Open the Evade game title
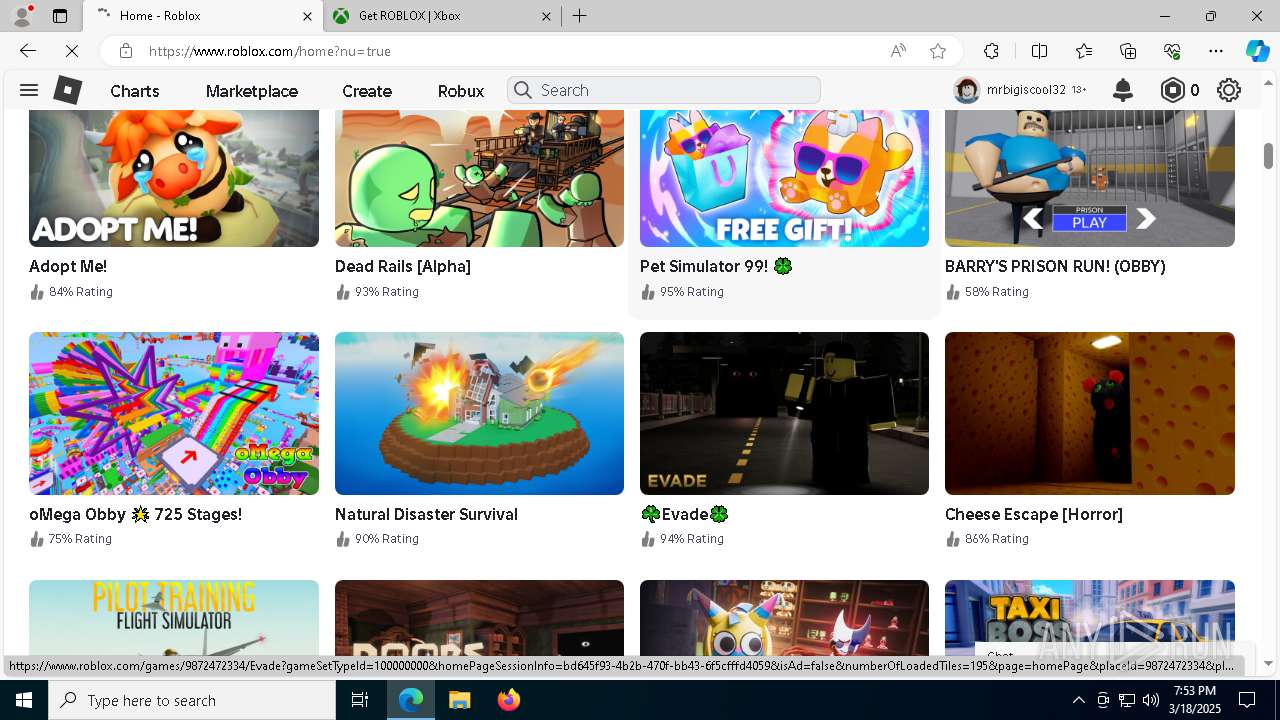 click(x=684, y=514)
